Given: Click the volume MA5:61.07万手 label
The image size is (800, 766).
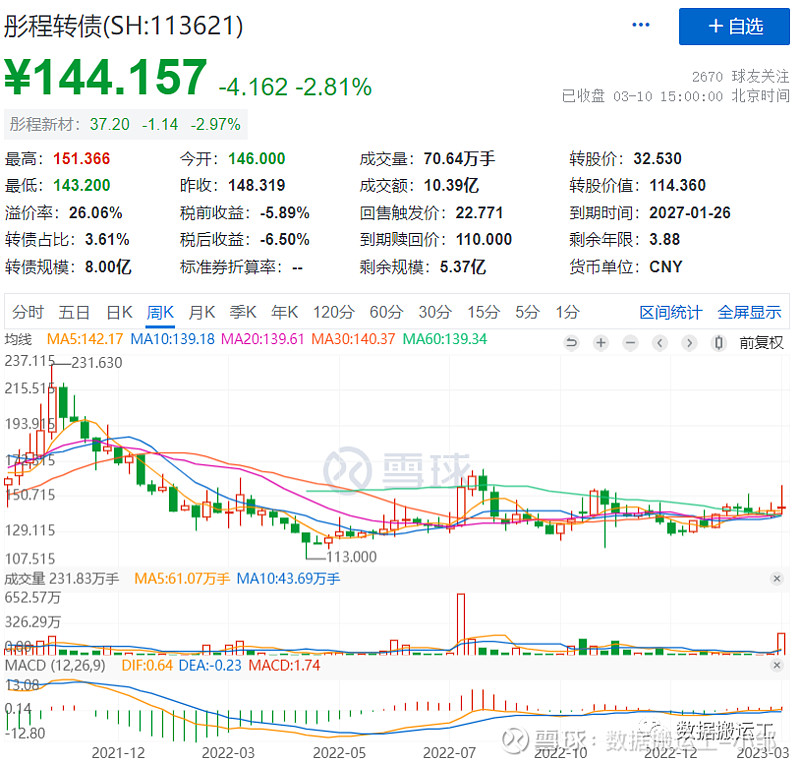Looking at the screenshot, I should [182, 579].
